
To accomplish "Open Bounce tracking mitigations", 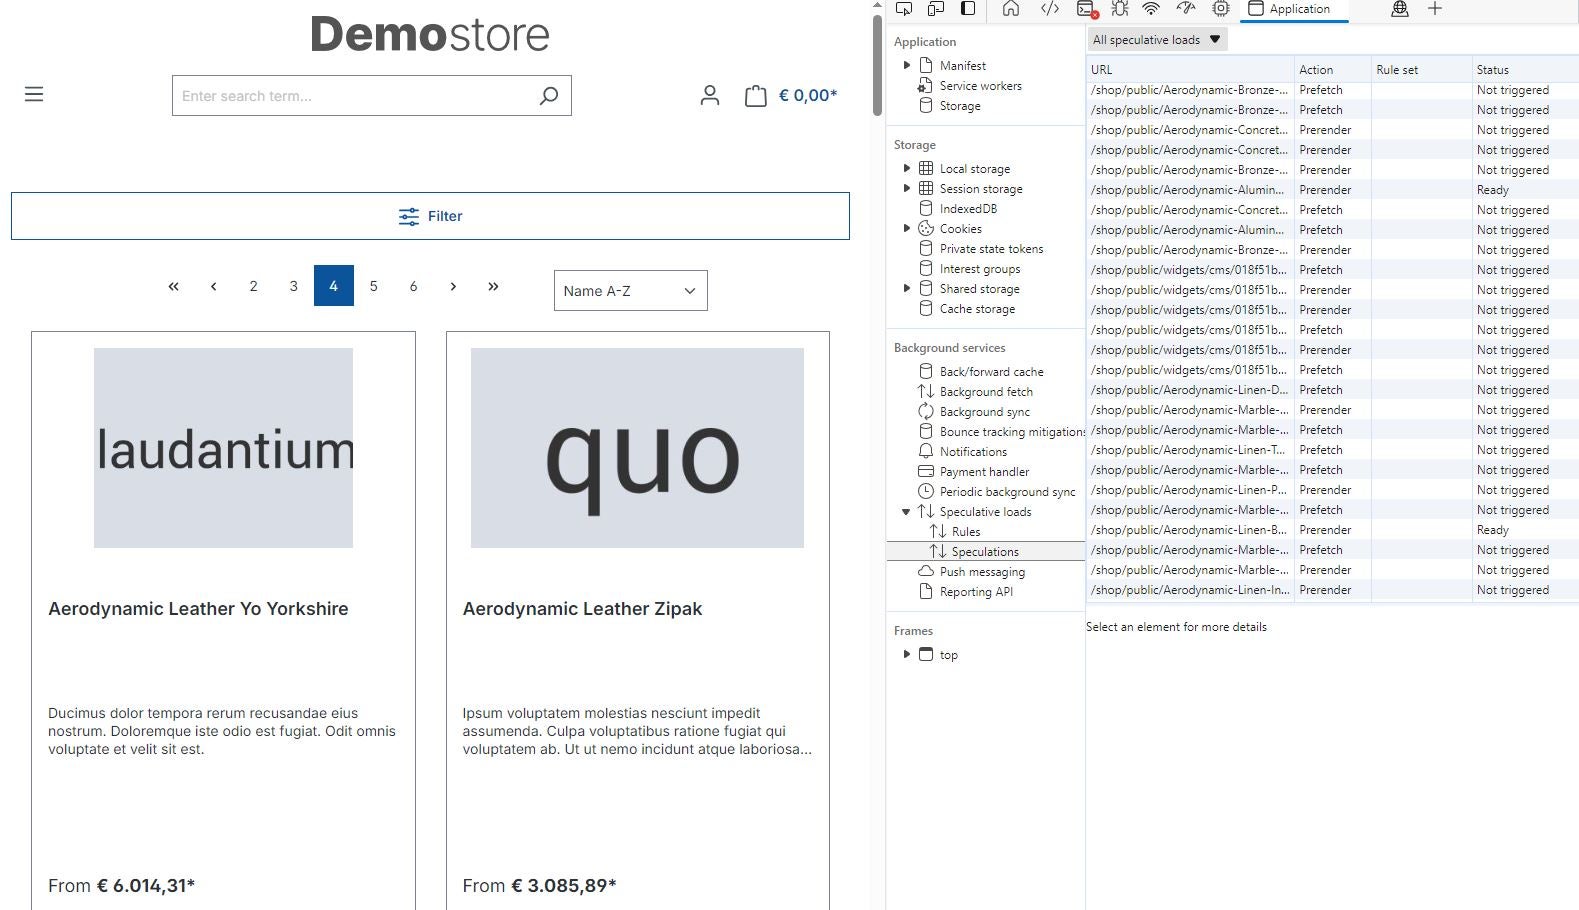I will 1012,432.
